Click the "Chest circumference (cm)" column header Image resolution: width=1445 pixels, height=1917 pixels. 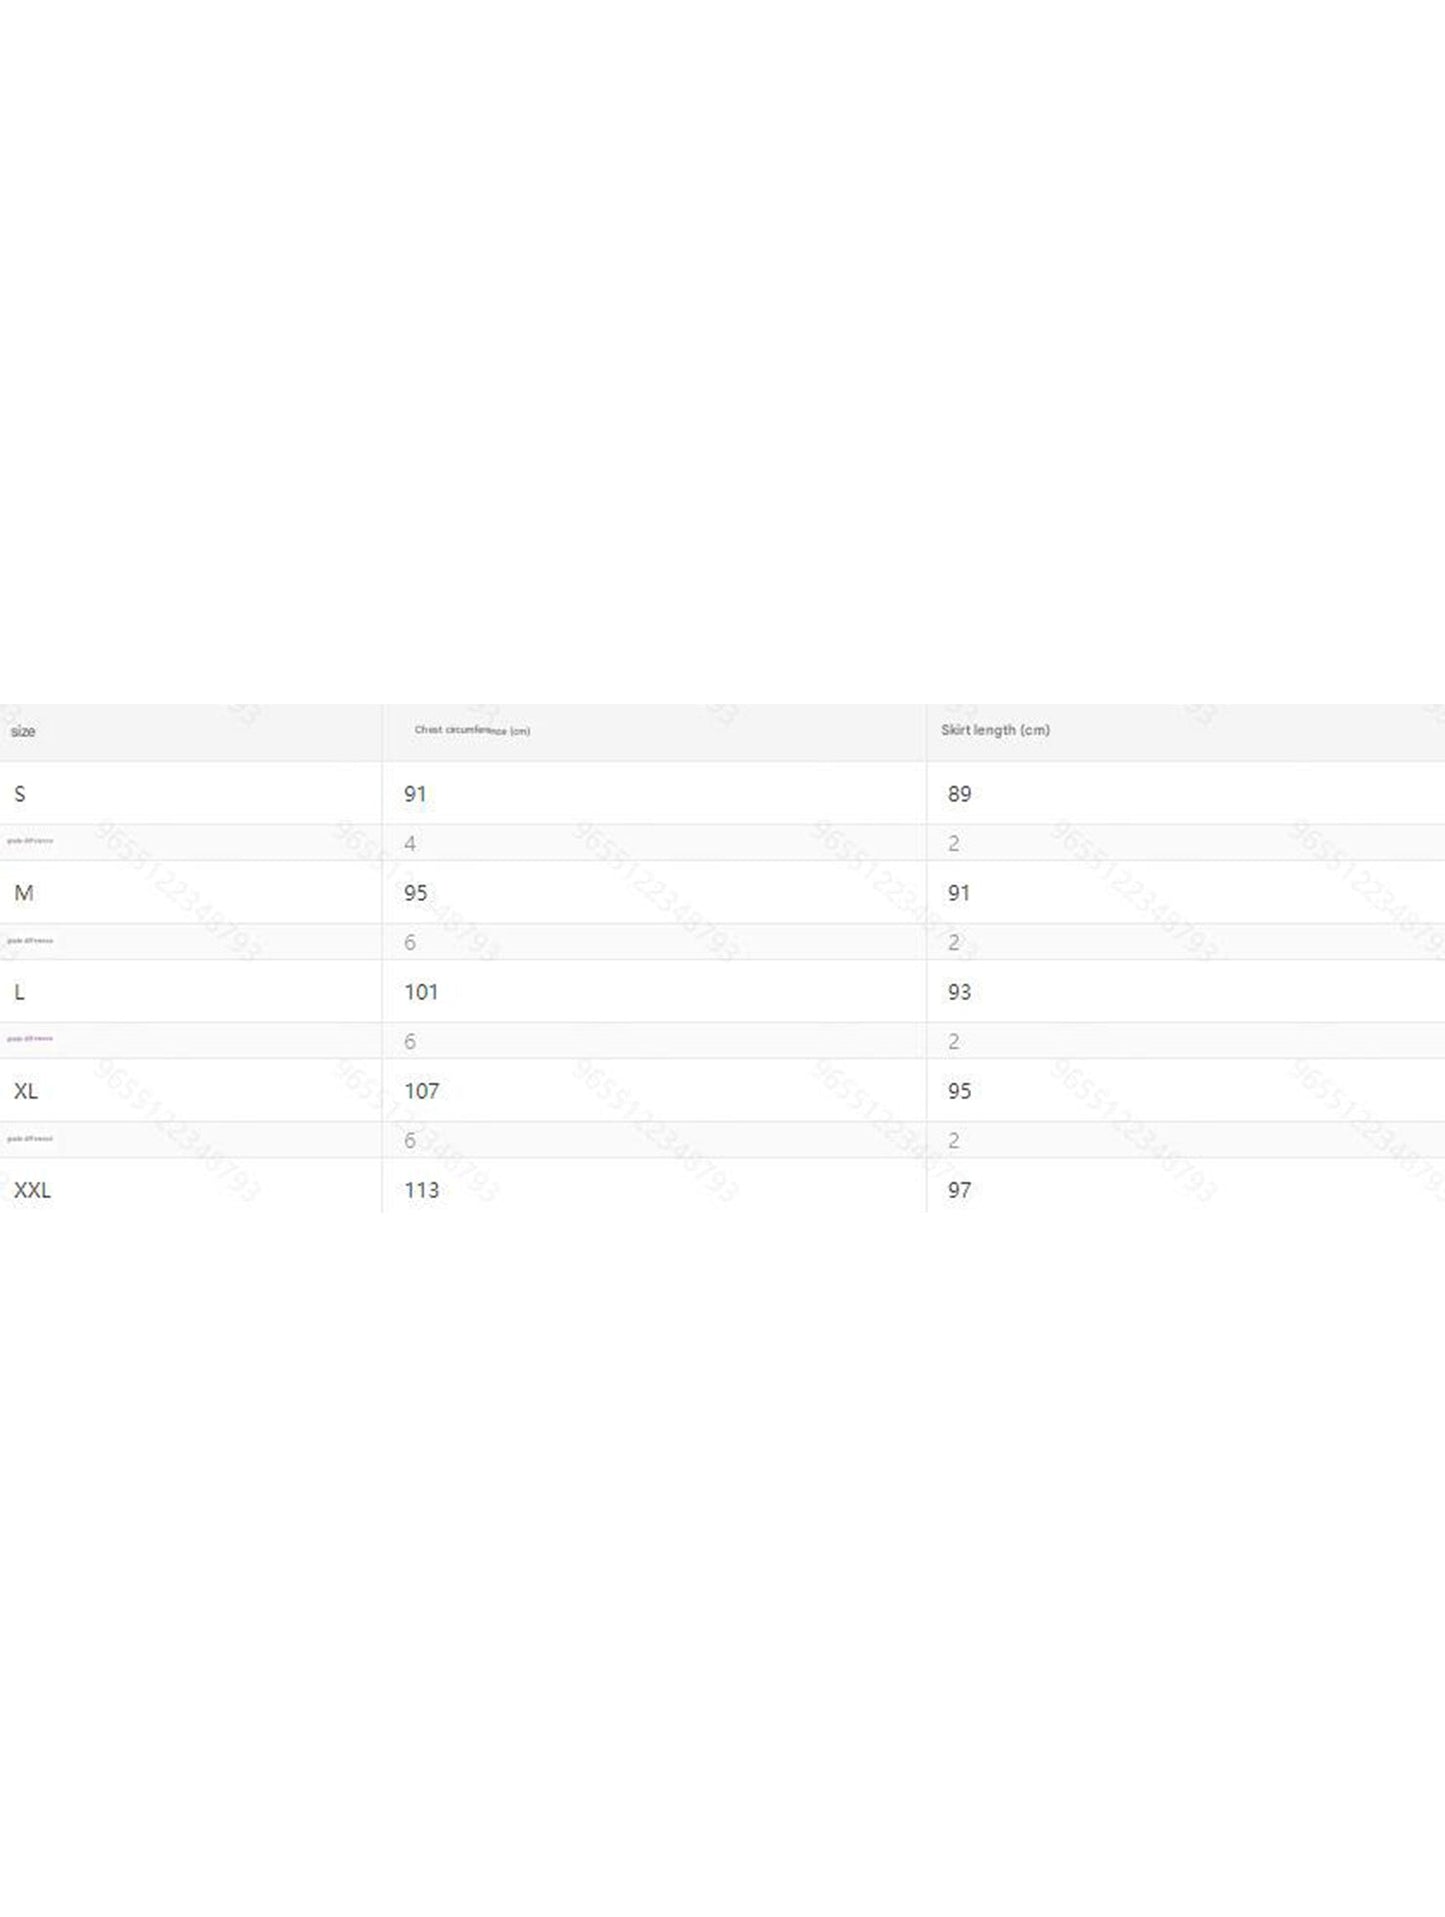(x=472, y=730)
